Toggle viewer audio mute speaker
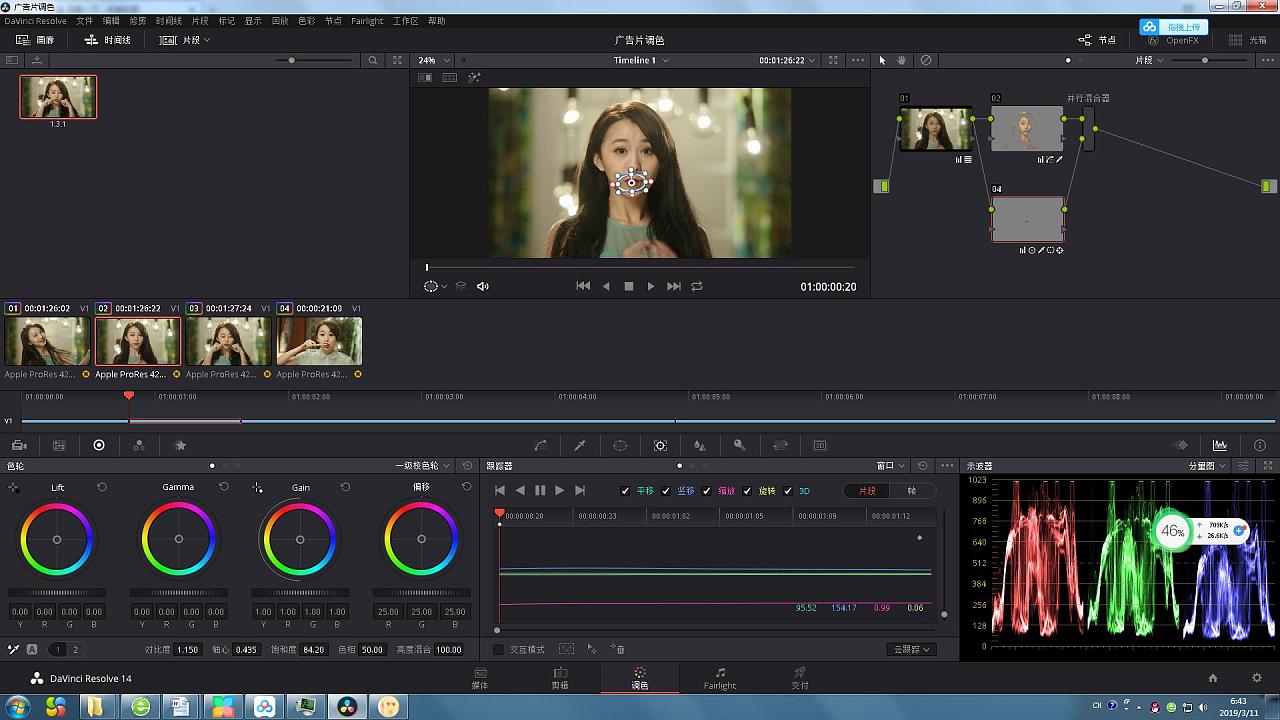This screenshot has height=720, width=1280. click(483, 286)
